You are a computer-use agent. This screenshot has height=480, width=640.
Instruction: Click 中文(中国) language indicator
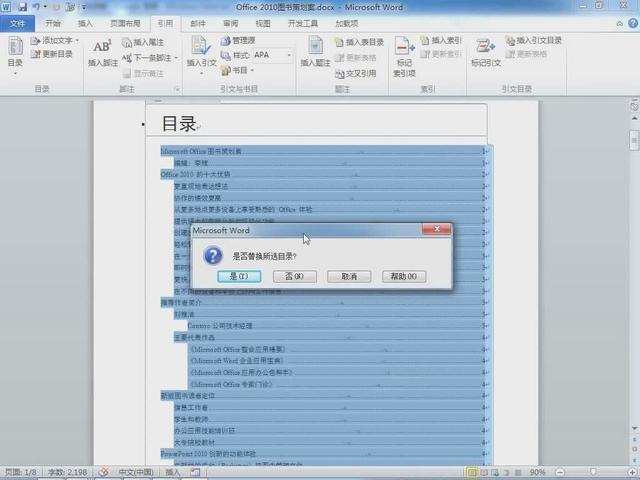tap(136, 472)
